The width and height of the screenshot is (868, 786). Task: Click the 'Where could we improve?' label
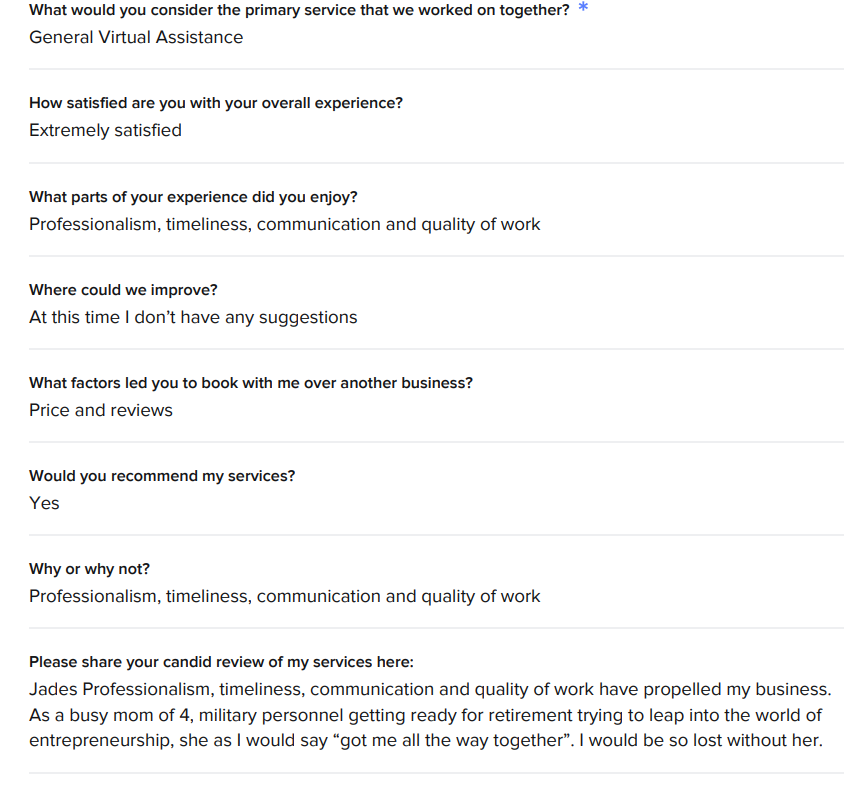point(123,290)
